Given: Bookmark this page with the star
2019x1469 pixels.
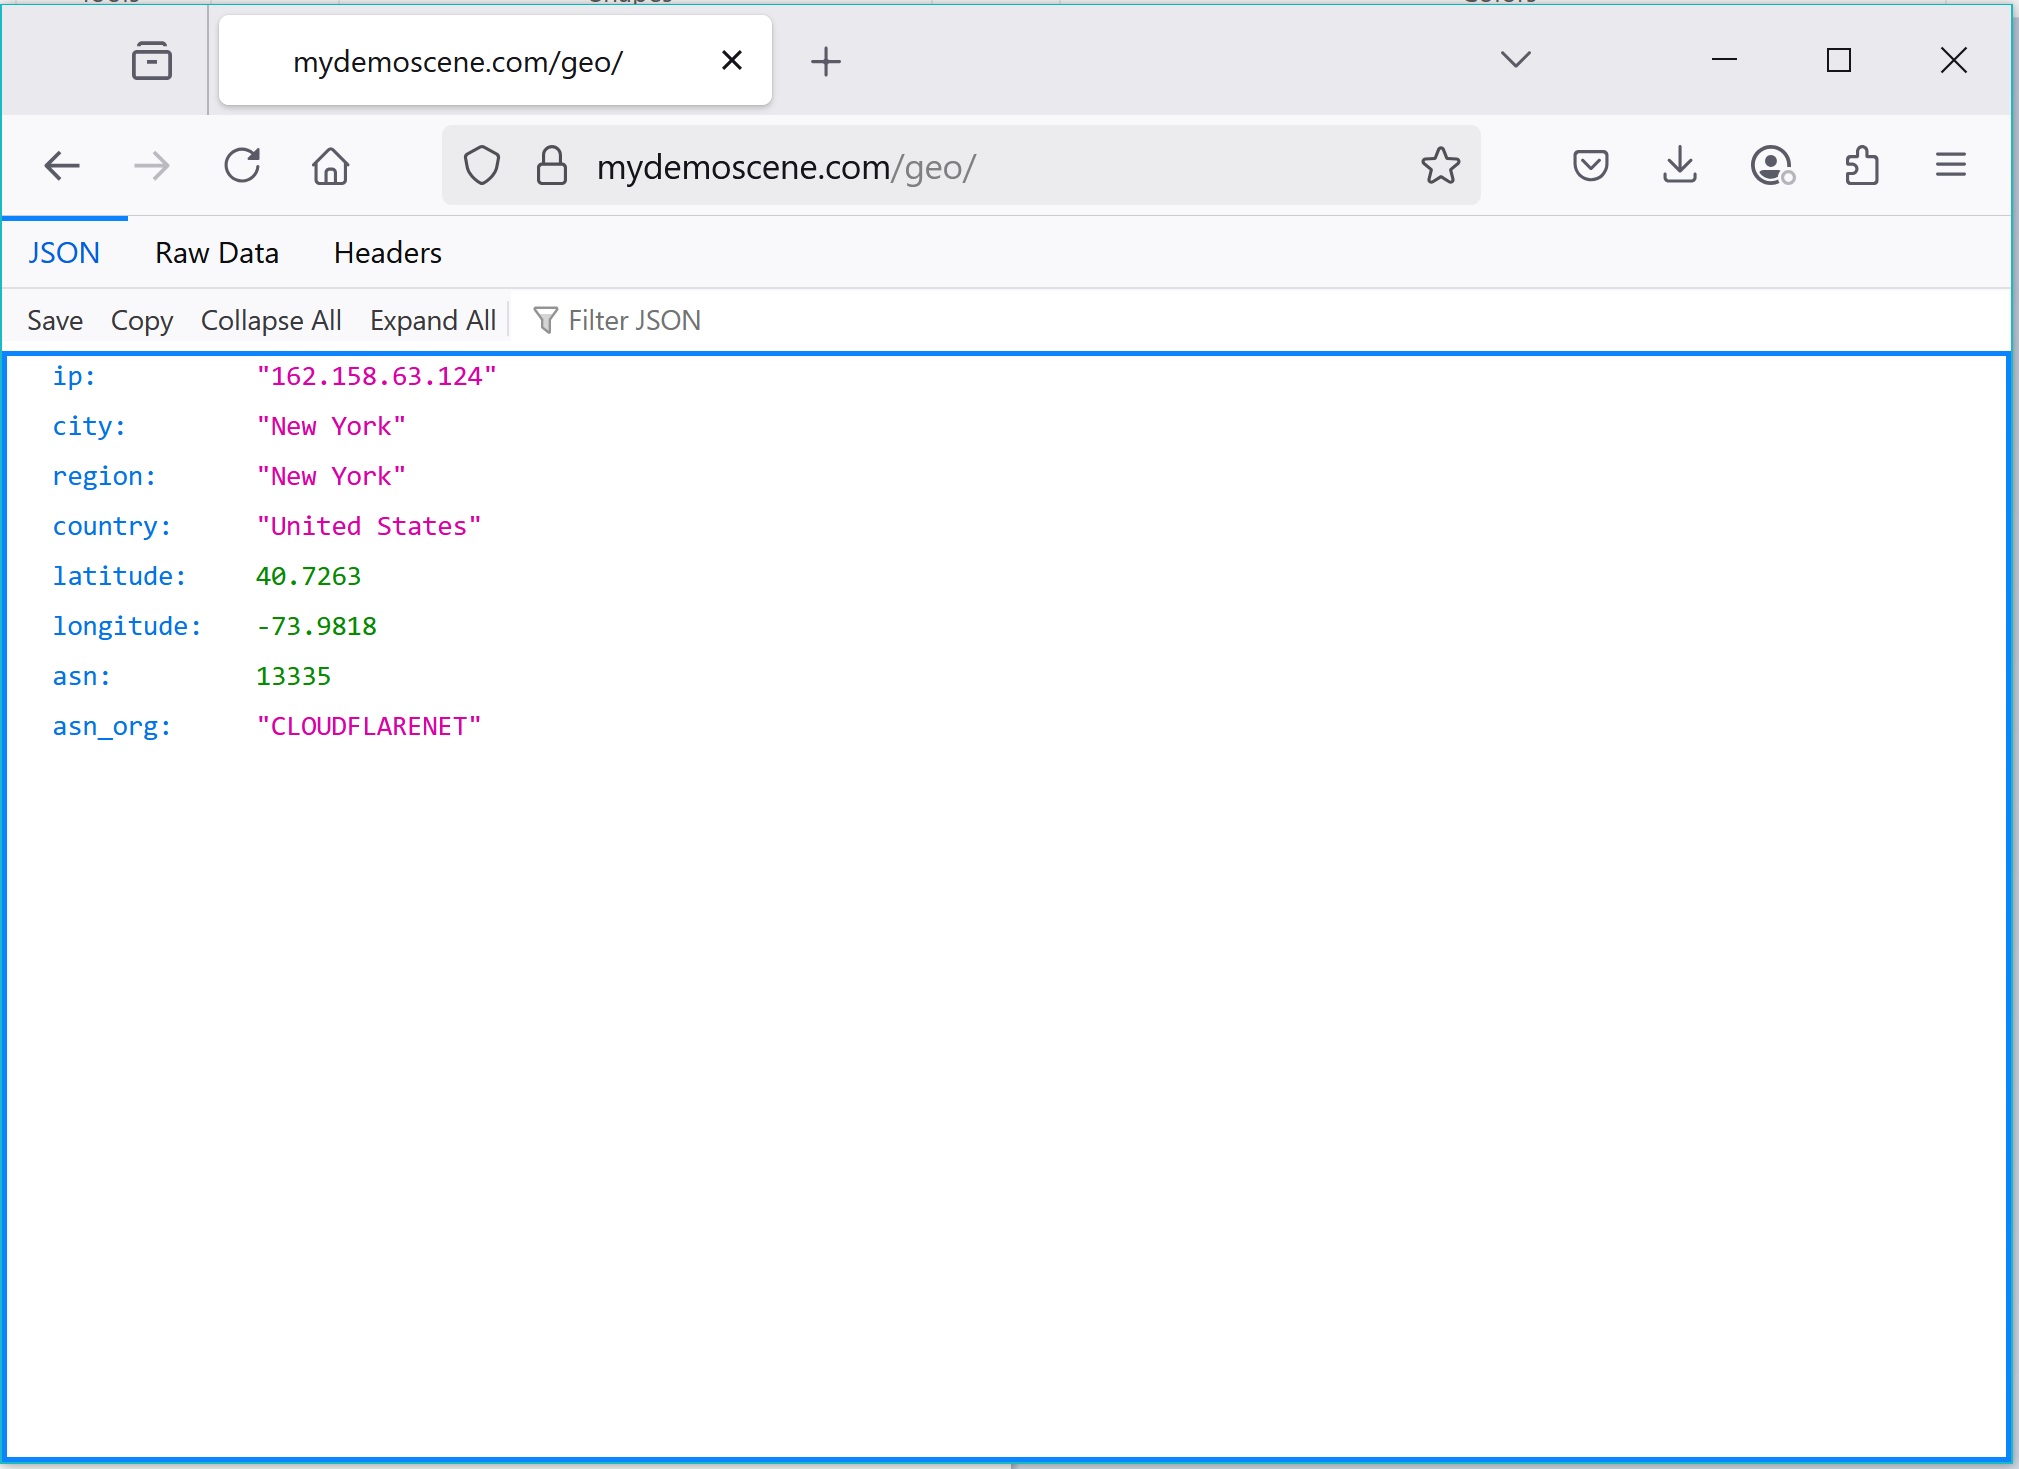Looking at the screenshot, I should pyautogui.click(x=1440, y=165).
